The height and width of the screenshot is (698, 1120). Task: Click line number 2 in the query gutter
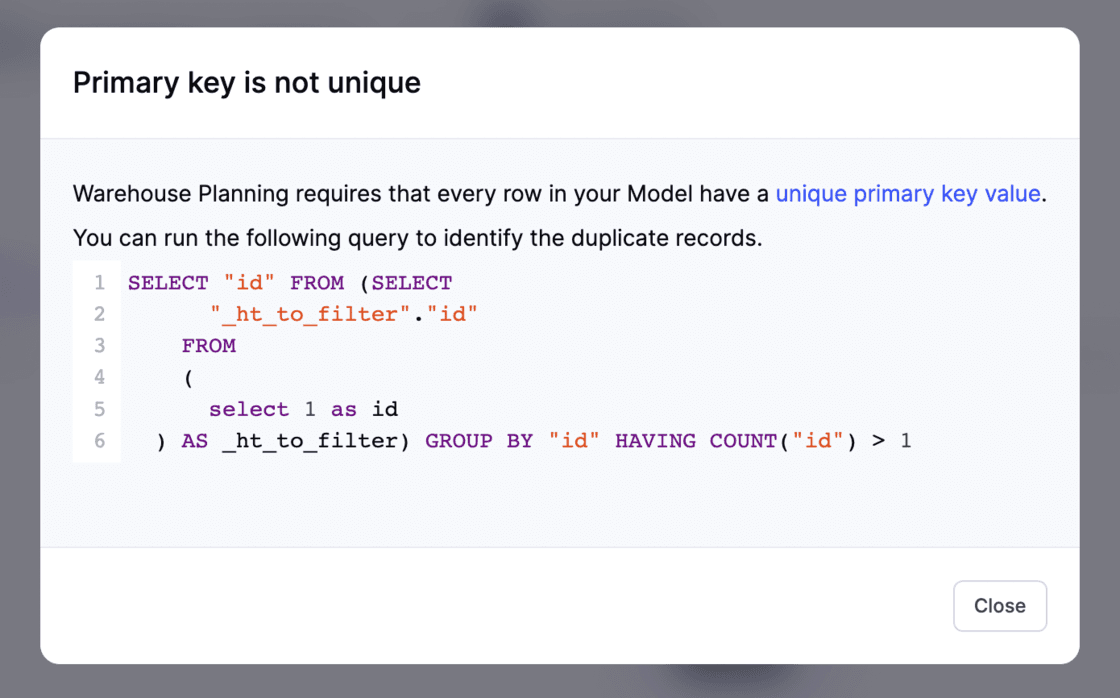click(x=99, y=314)
